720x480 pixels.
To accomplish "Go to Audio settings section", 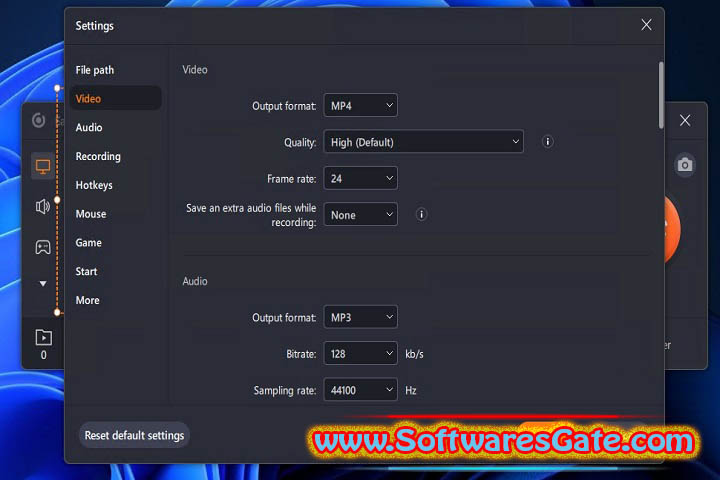I will coord(89,127).
